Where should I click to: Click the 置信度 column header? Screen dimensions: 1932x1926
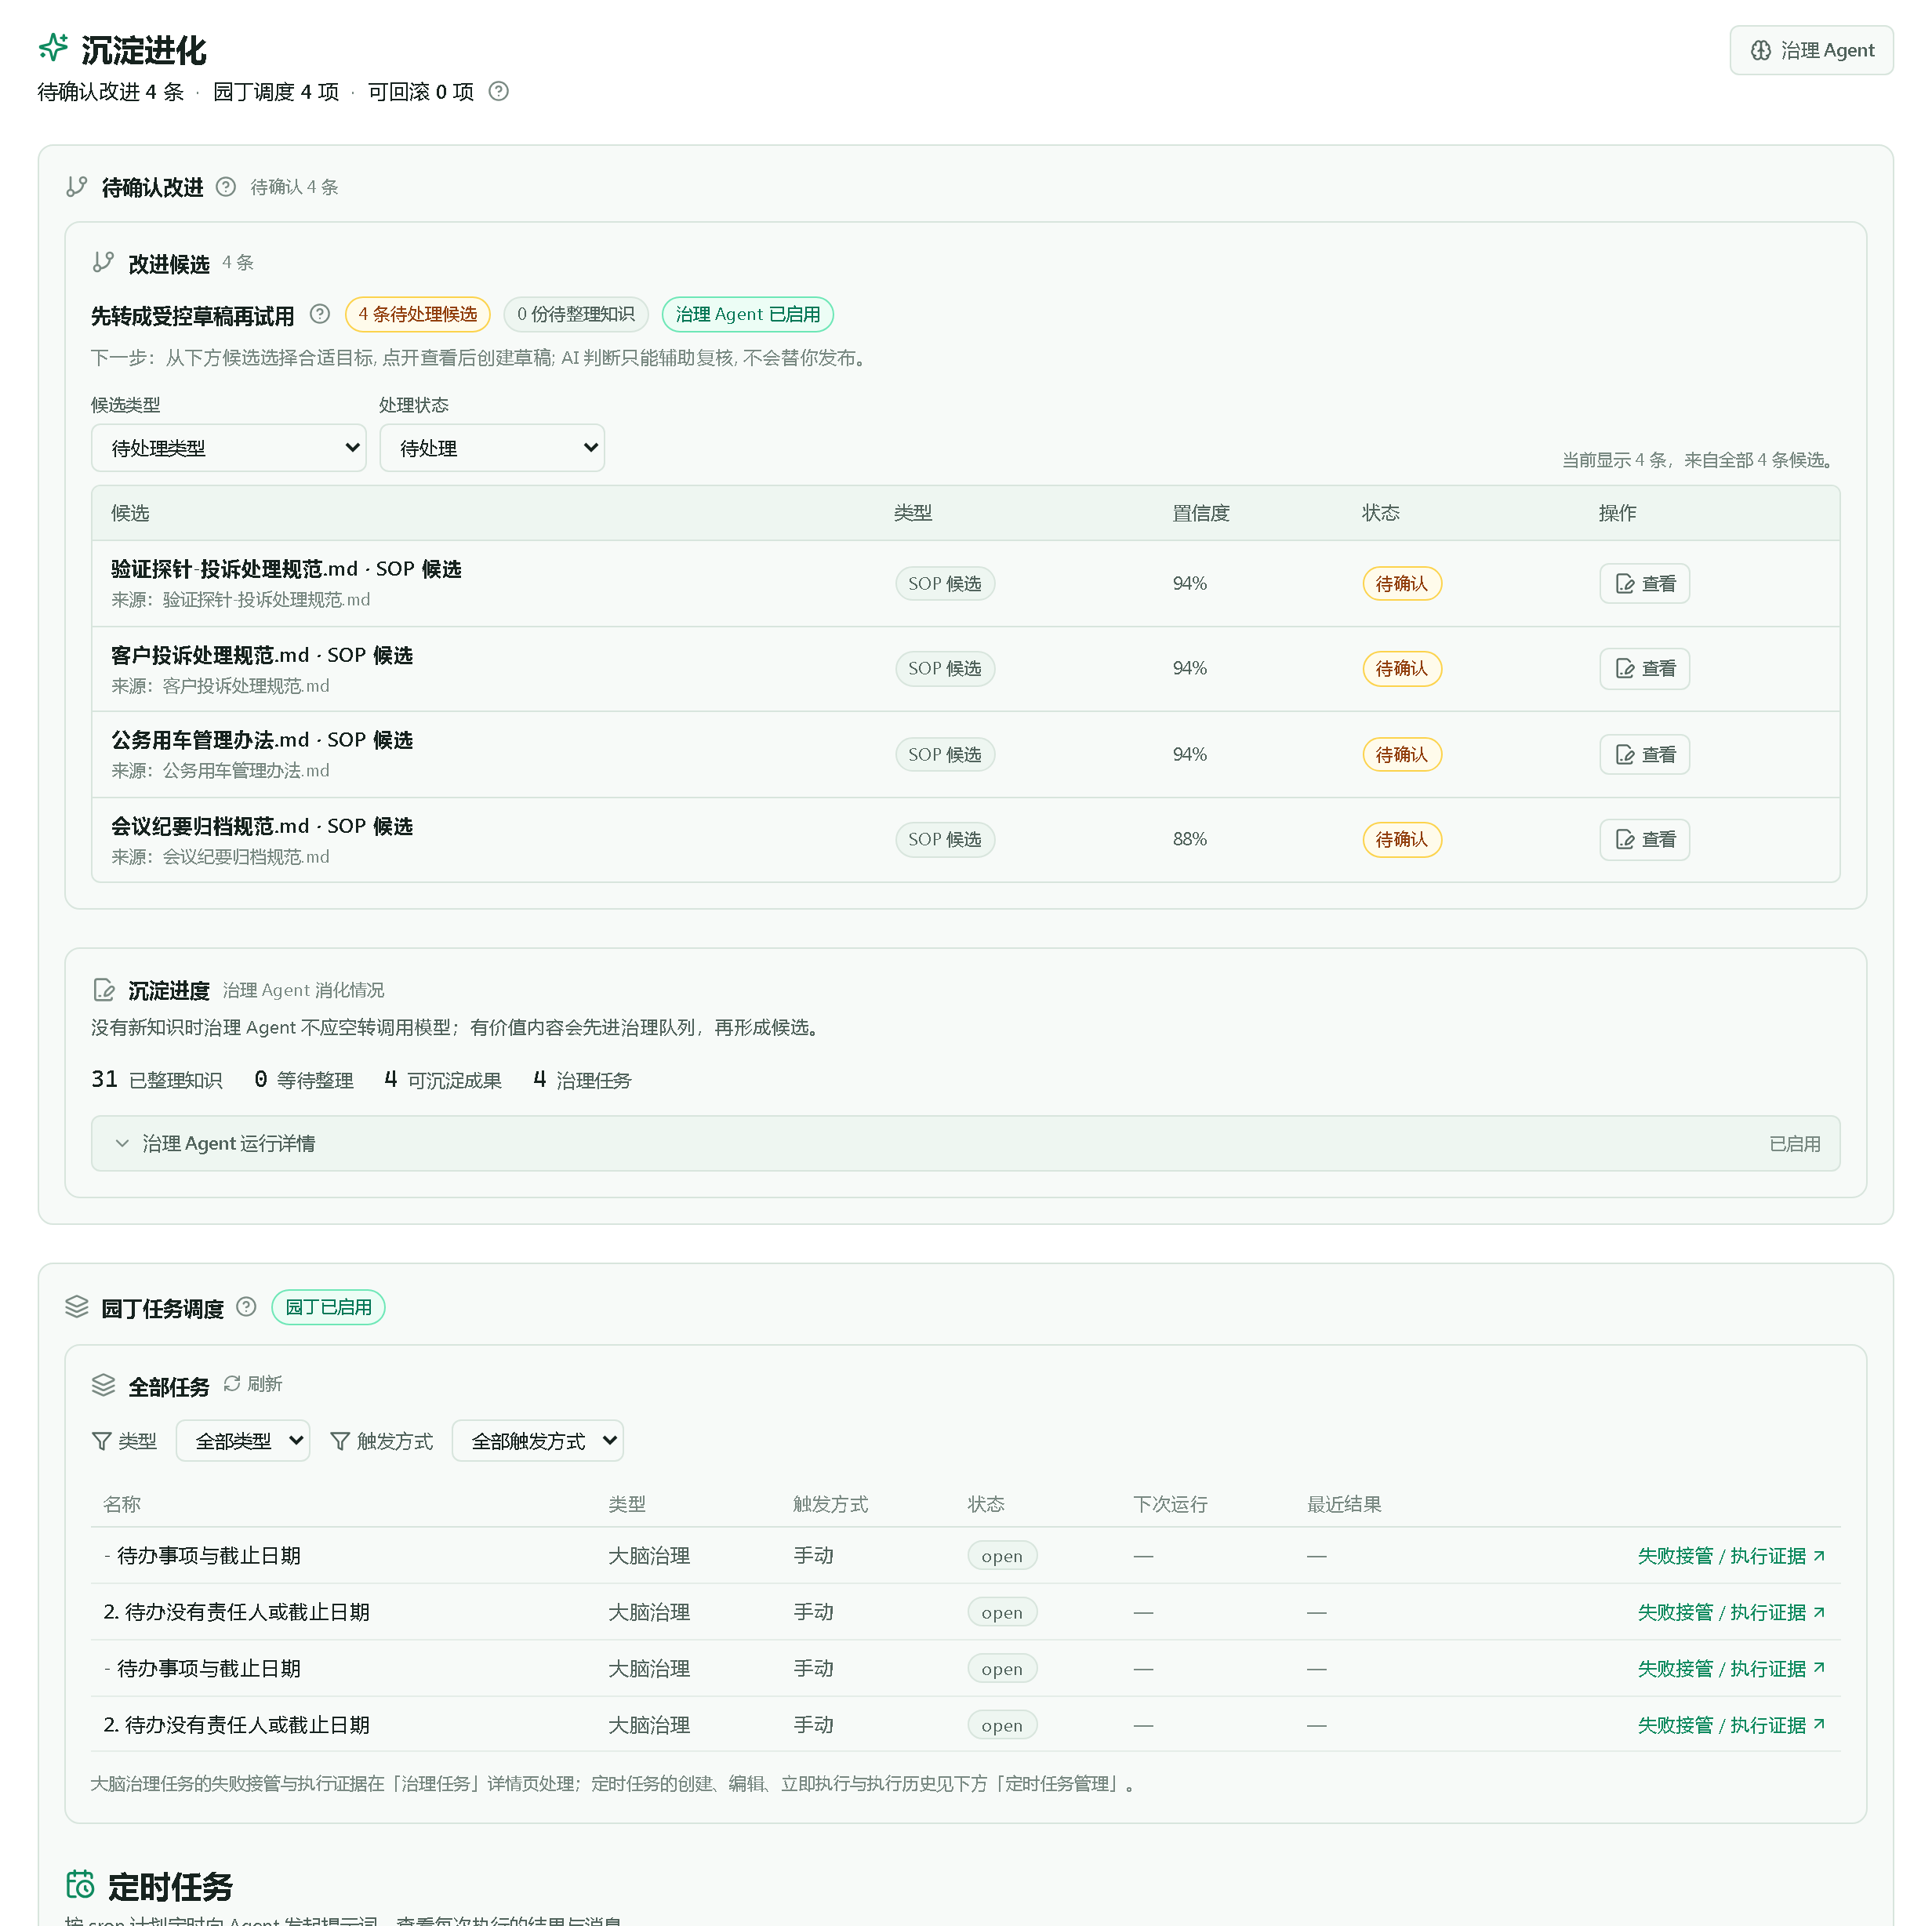coord(1201,514)
